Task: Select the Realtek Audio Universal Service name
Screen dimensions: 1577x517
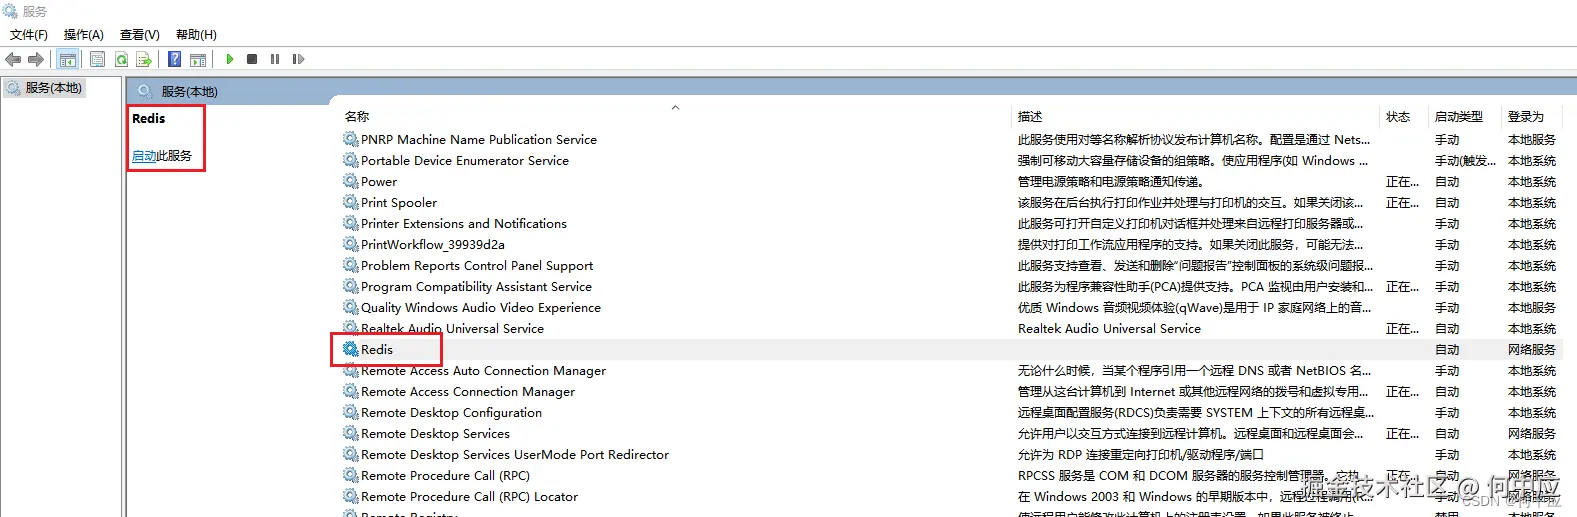Action: 452,328
